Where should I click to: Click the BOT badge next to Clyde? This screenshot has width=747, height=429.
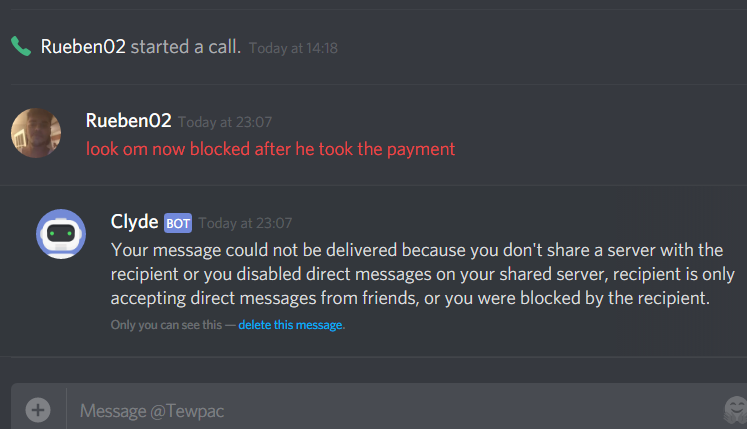[178, 223]
